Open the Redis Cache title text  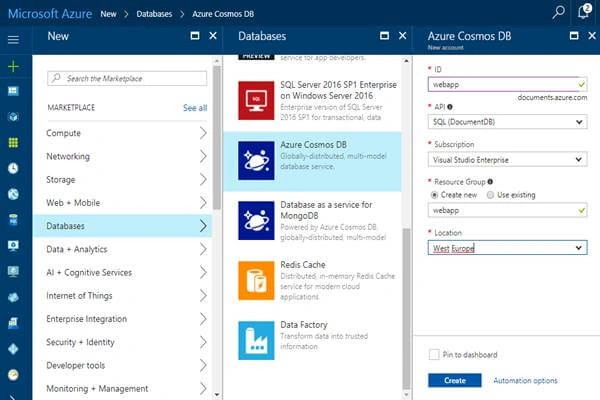tap(303, 264)
